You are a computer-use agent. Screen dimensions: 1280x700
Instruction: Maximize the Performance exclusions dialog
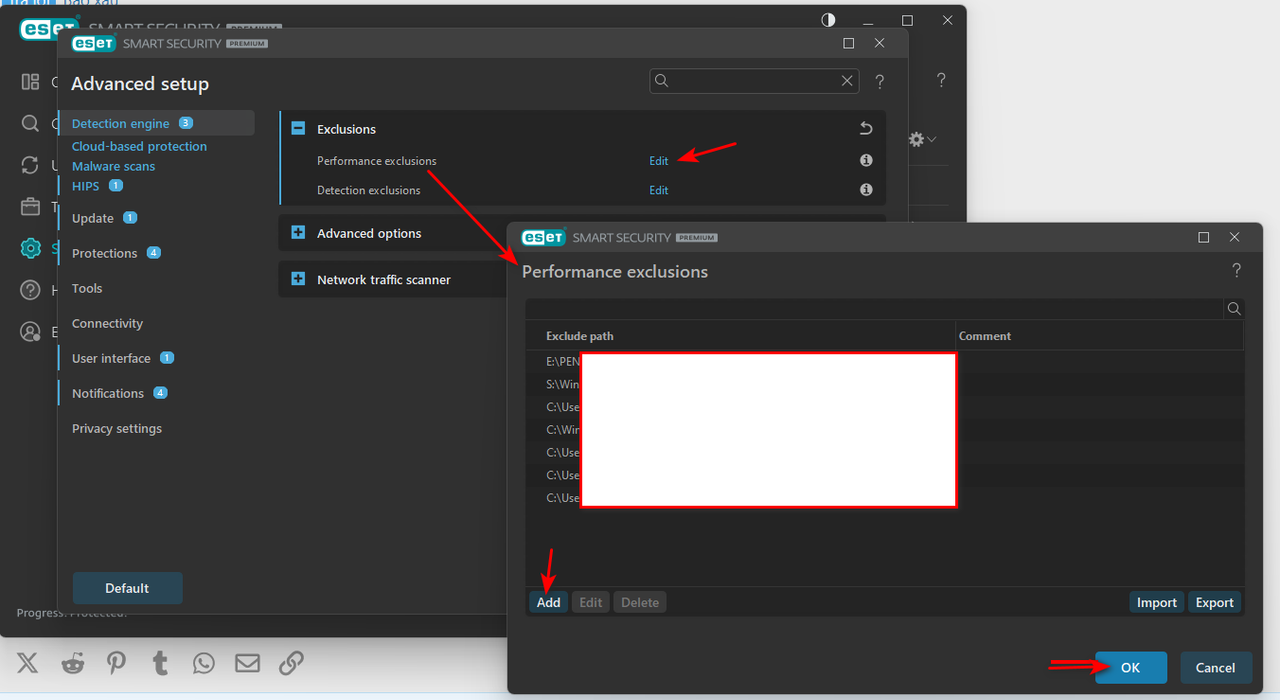(x=1204, y=237)
